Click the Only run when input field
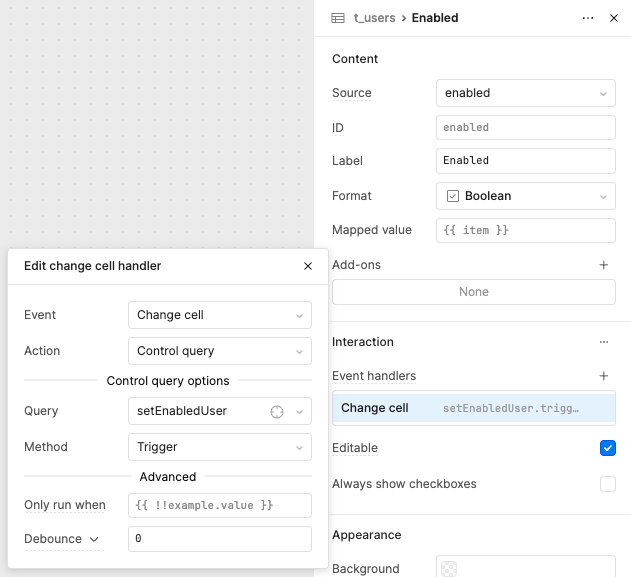Screen dimensions: 631x577 (x=220, y=505)
